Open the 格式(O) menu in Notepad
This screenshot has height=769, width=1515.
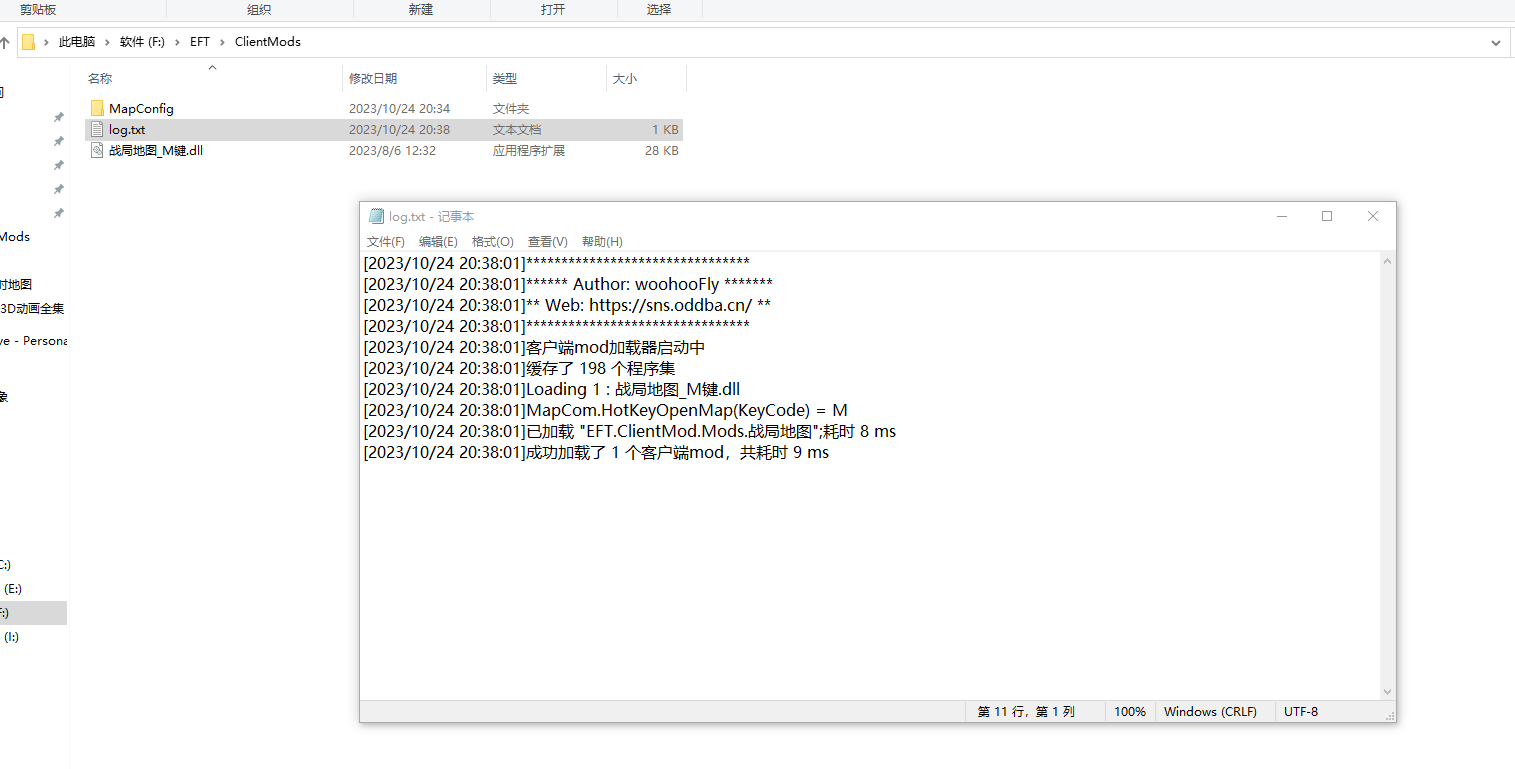[x=492, y=242]
